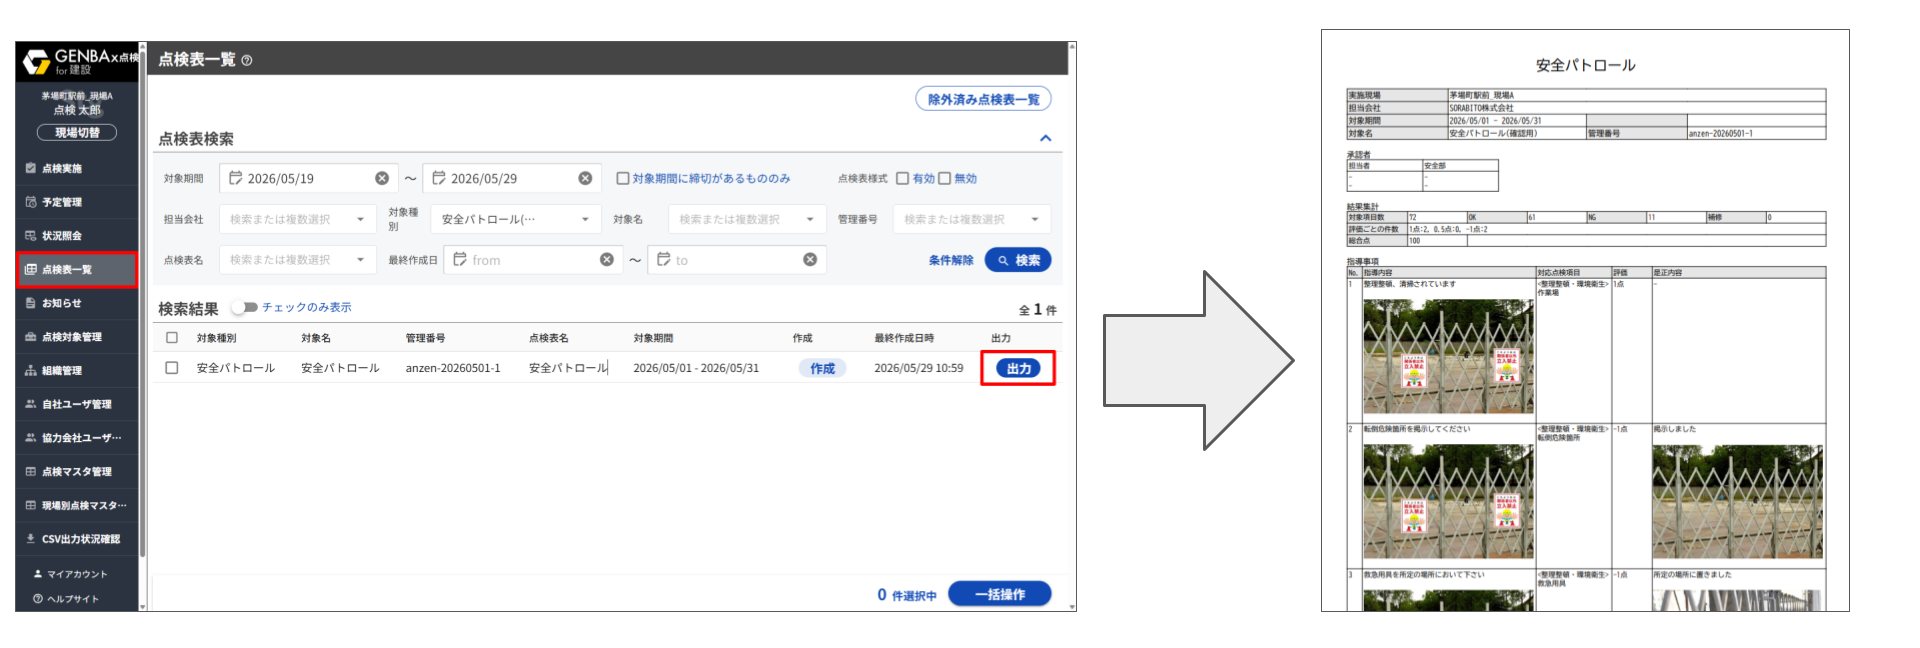
Task: Check 対象期間に締切があるもののみ checkbox
Action: [623, 178]
